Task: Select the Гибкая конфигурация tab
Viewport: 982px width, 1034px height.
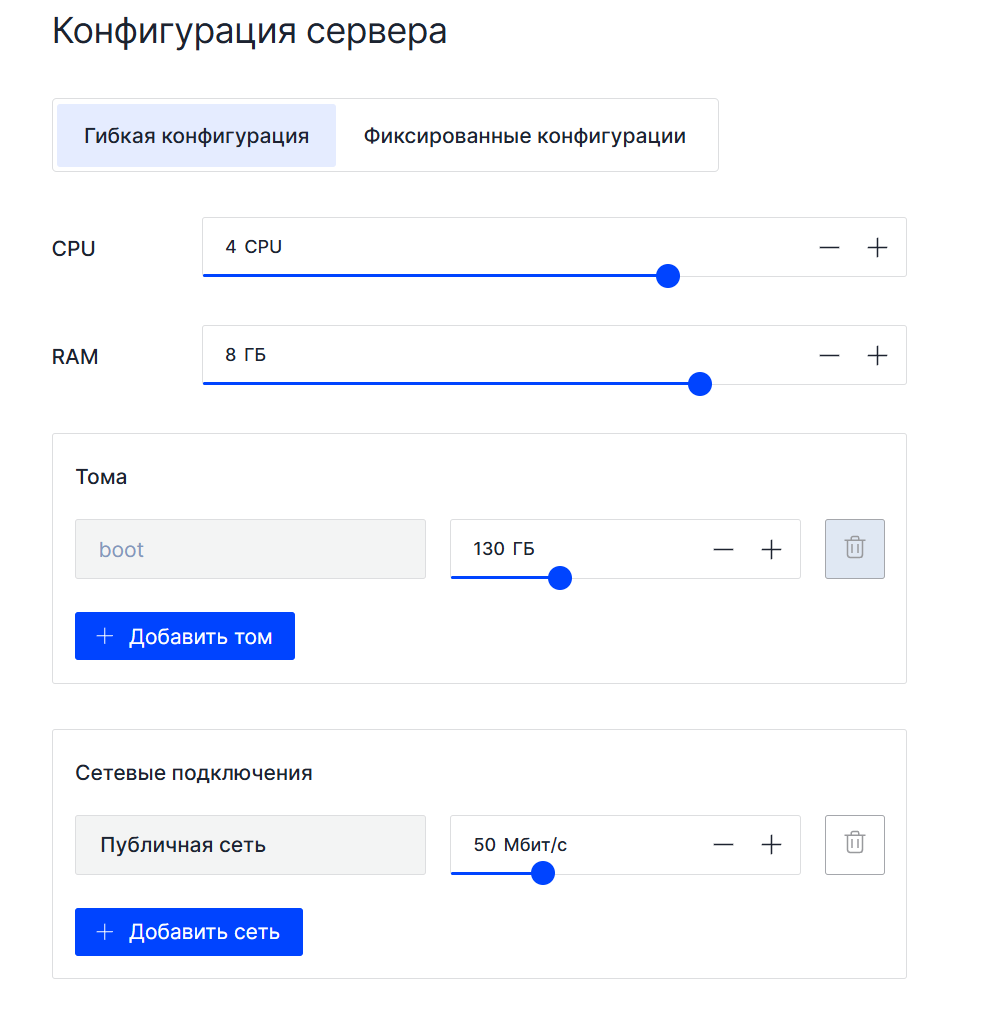Action: pyautogui.click(x=197, y=136)
